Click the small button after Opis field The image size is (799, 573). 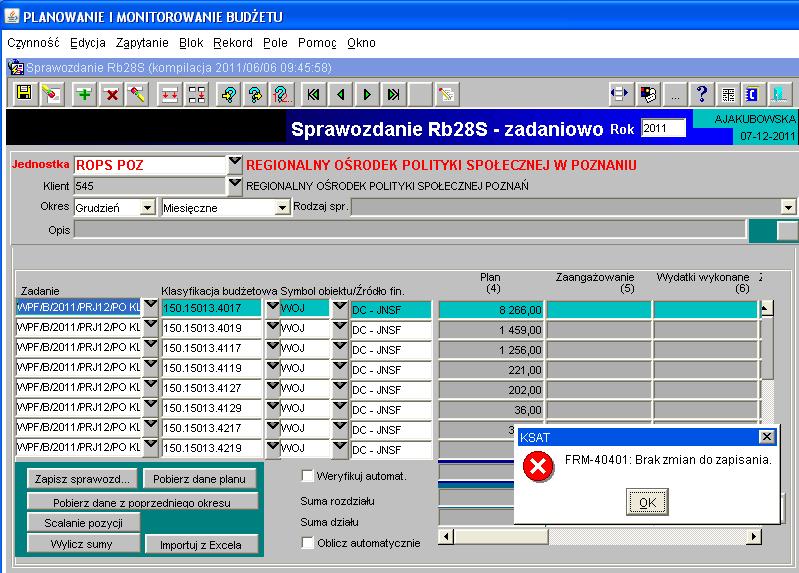pyautogui.click(x=787, y=230)
